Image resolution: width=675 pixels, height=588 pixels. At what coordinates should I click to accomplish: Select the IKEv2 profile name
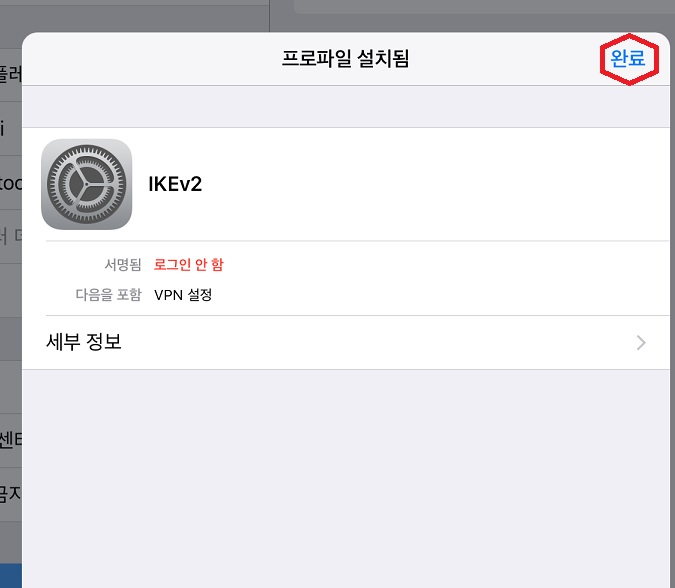pyautogui.click(x=175, y=184)
